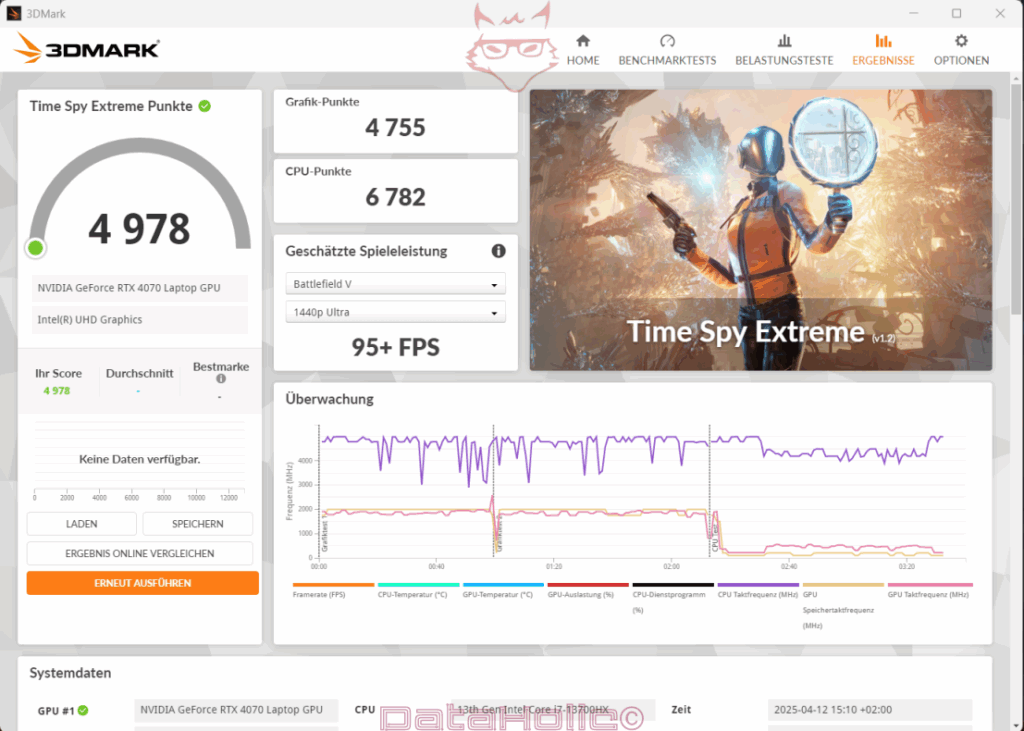Image resolution: width=1024 pixels, height=731 pixels.
Task: Toggle the CPU-Temperatur (°C) legend entry
Action: (418, 591)
